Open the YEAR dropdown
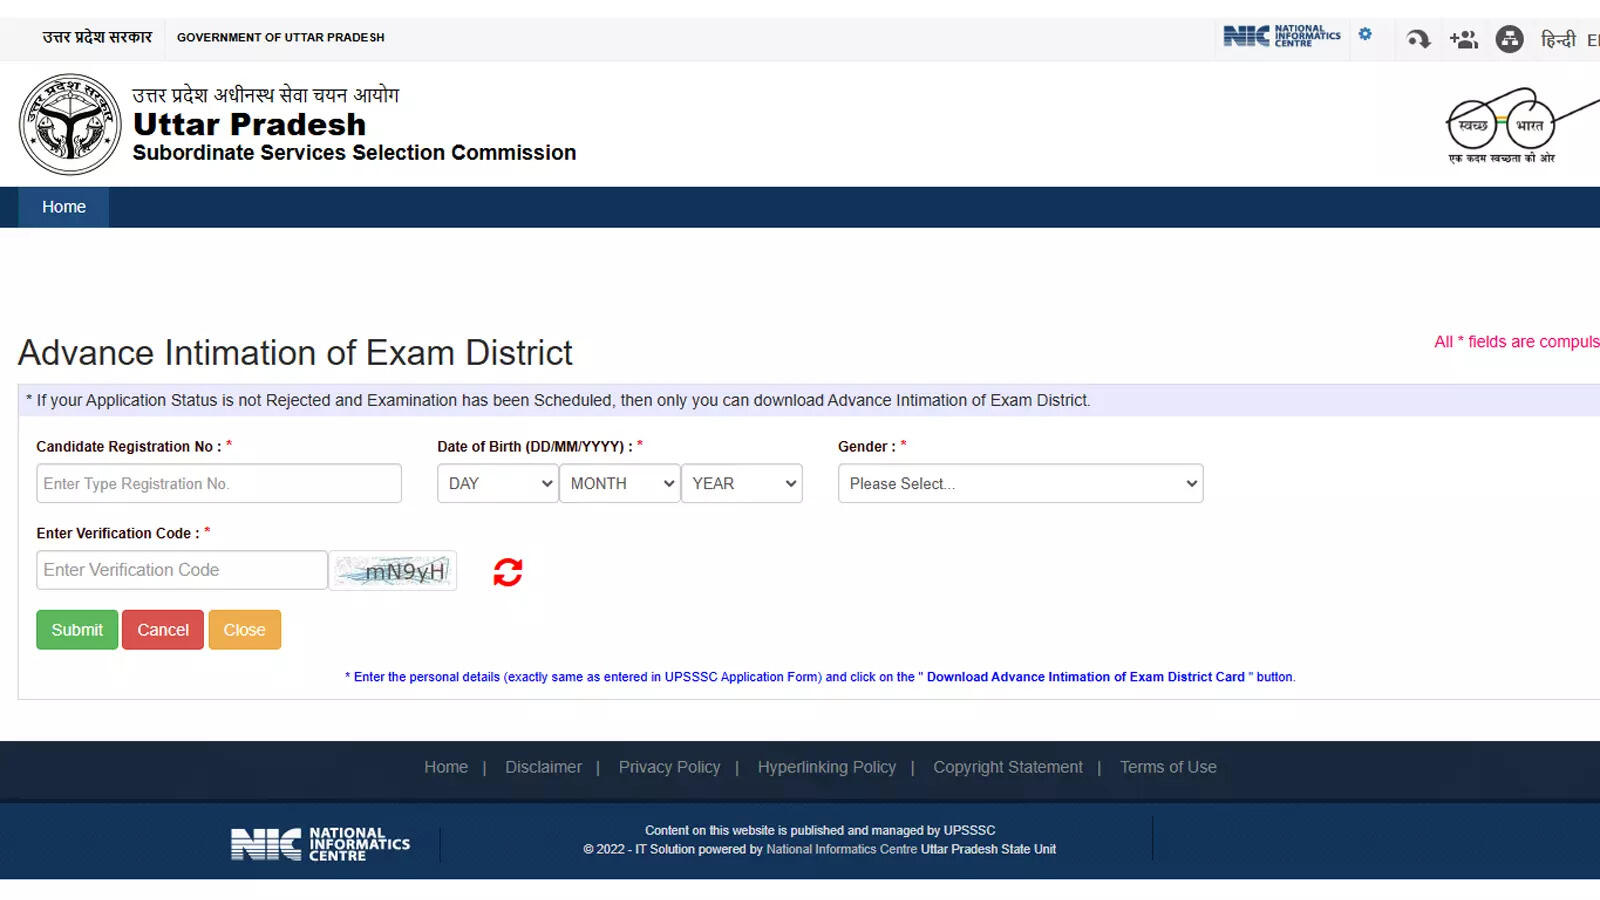1600x900 pixels. [742, 483]
